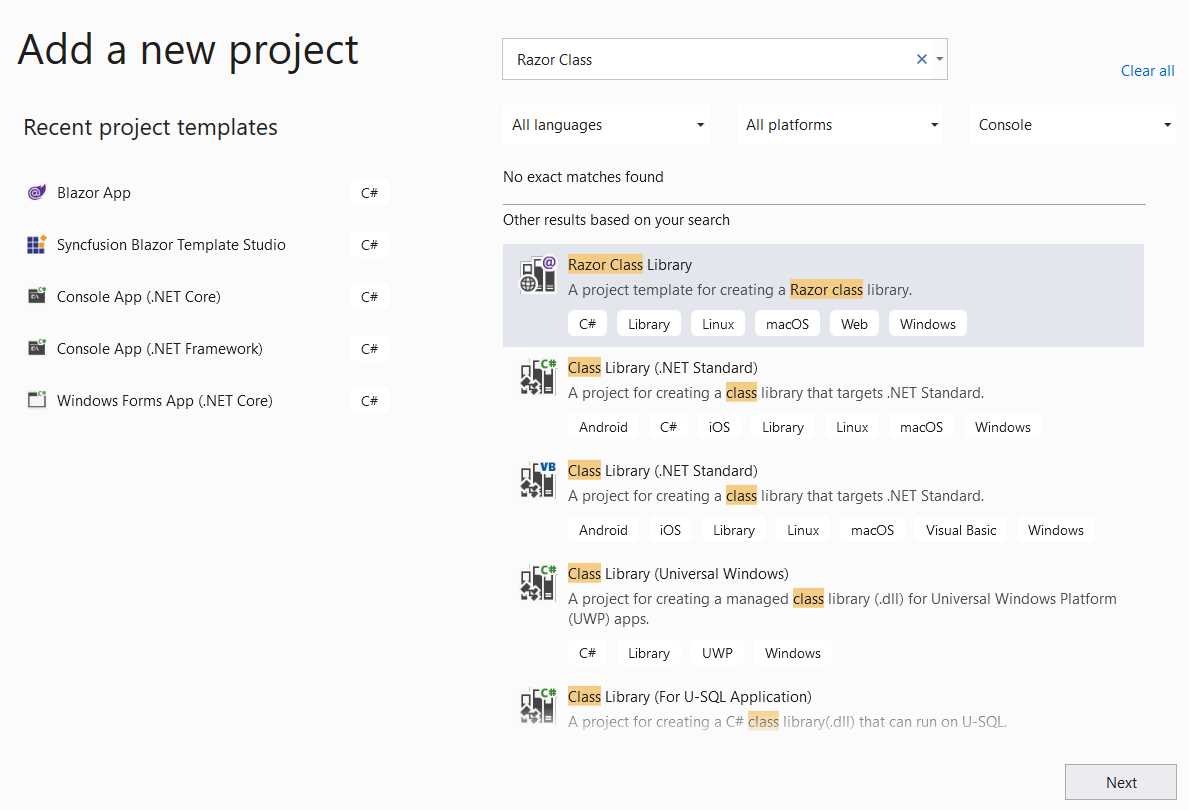Click the Visual Basic tag on Class Library
The width and height of the screenshot is (1189, 810).
(961, 530)
